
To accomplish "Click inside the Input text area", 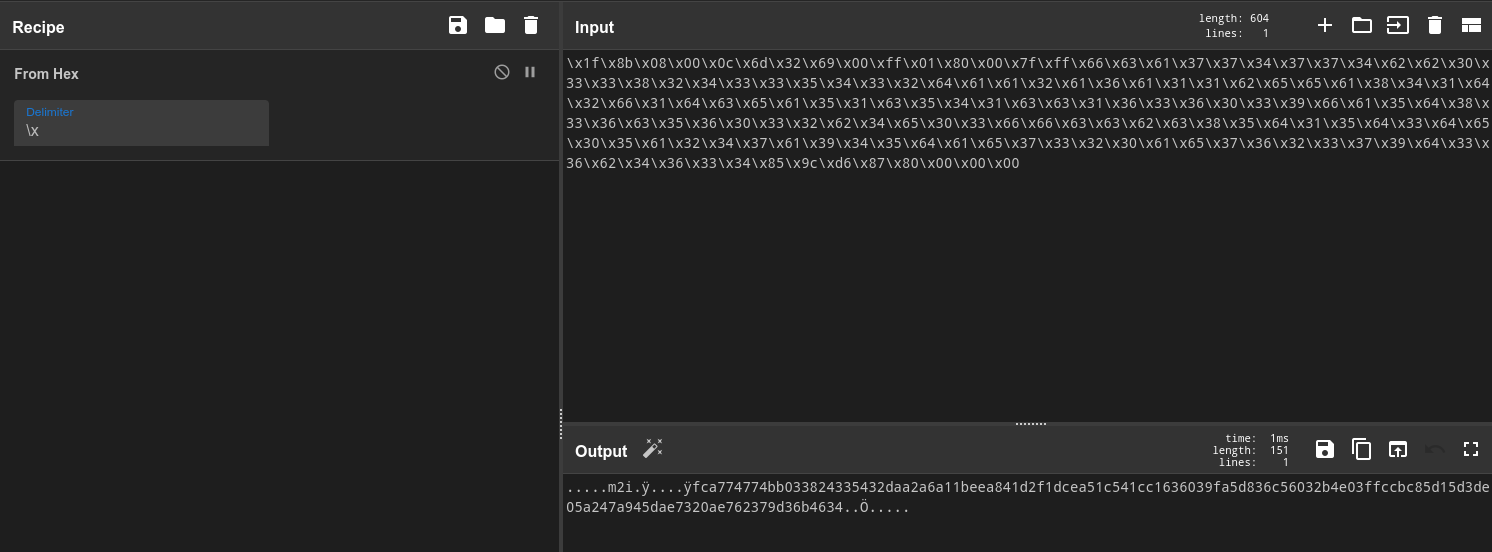I will point(1026,290).
